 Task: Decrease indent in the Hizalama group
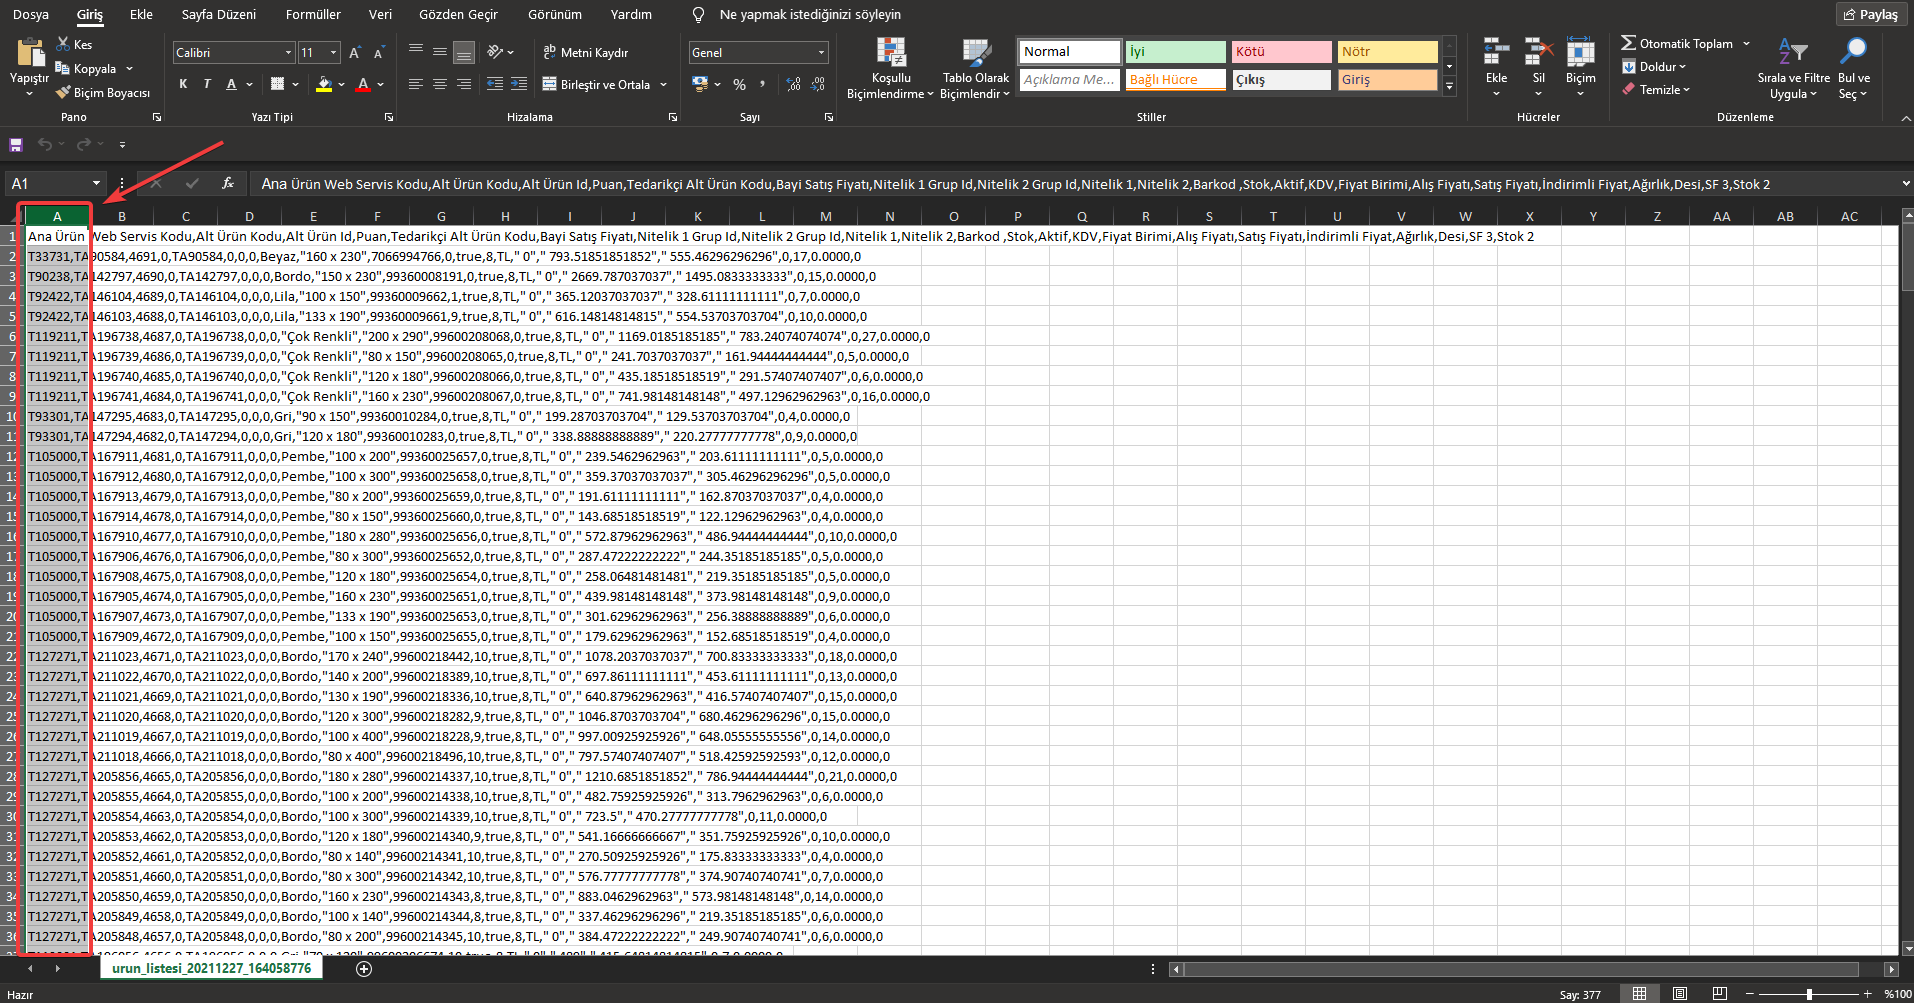tap(495, 84)
